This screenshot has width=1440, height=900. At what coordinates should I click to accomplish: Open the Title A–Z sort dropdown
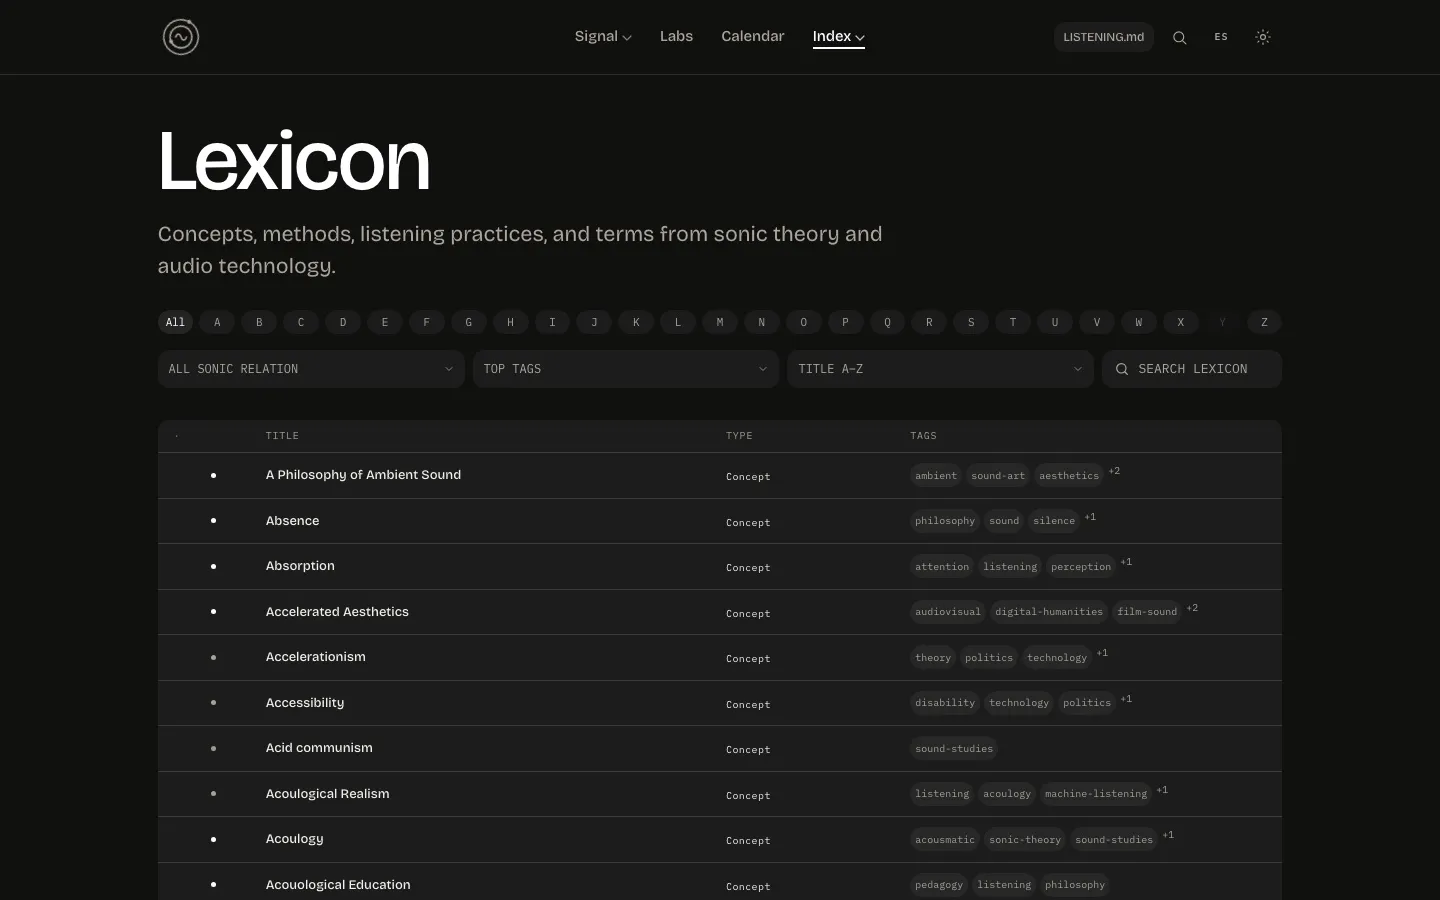[x=940, y=369]
